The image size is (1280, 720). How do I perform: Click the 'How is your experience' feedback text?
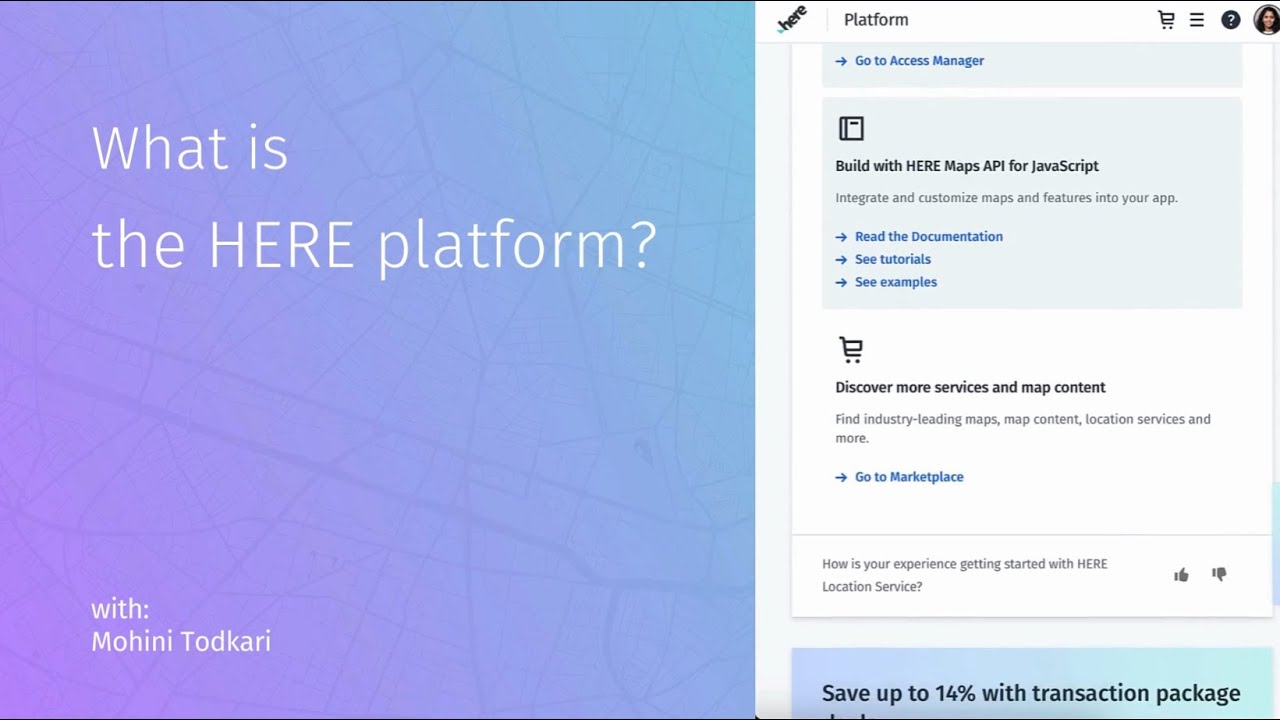tap(965, 575)
